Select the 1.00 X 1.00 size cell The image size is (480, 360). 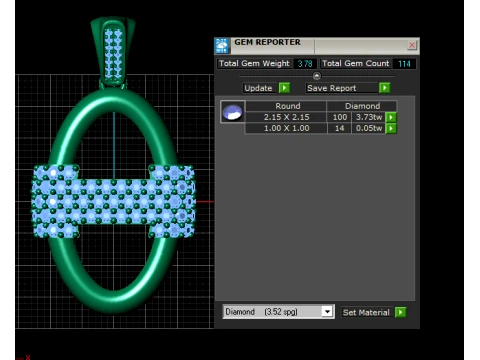coord(286,128)
